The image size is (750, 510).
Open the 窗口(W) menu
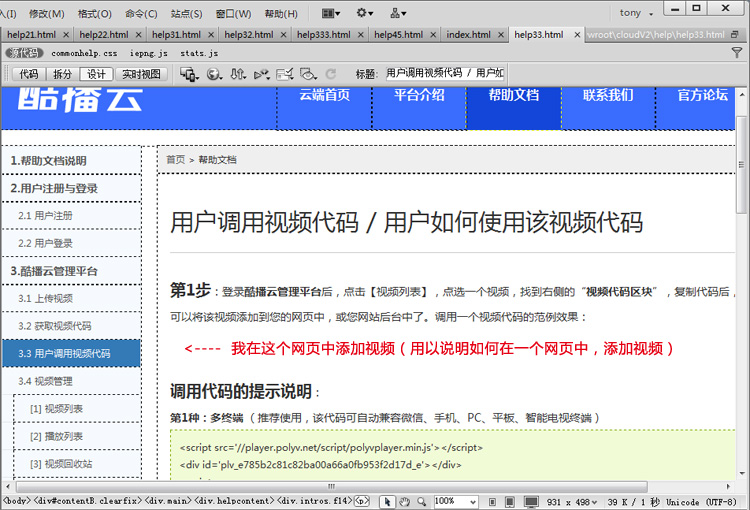point(233,14)
